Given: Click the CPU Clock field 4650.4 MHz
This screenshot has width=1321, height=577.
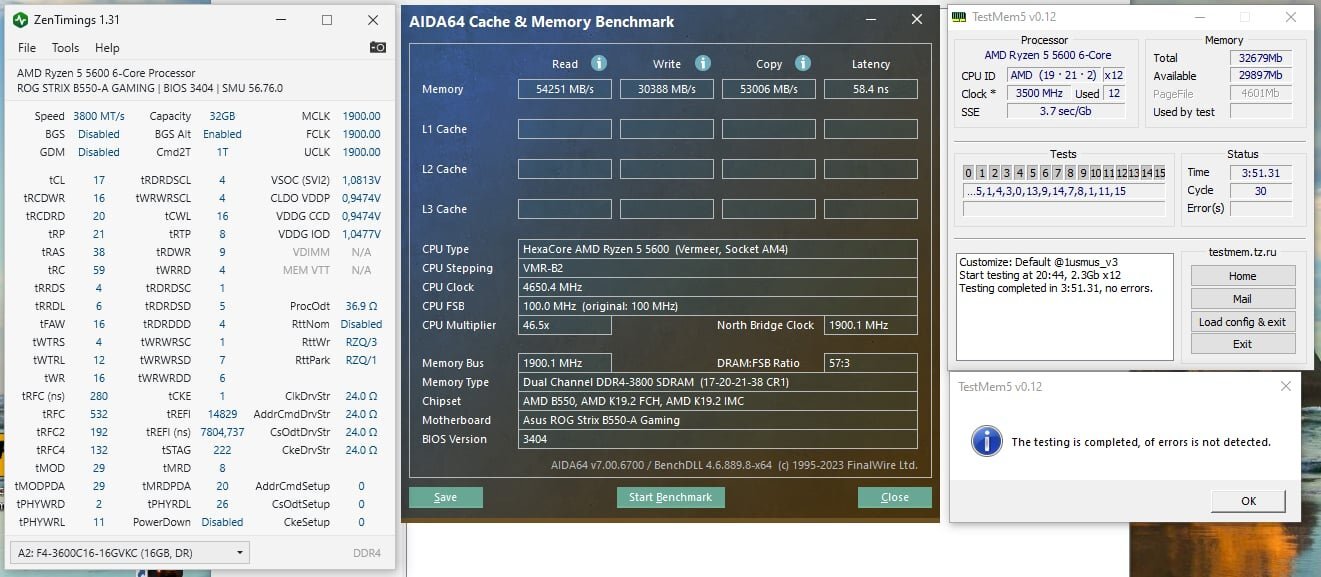Looking at the screenshot, I should [x=718, y=287].
